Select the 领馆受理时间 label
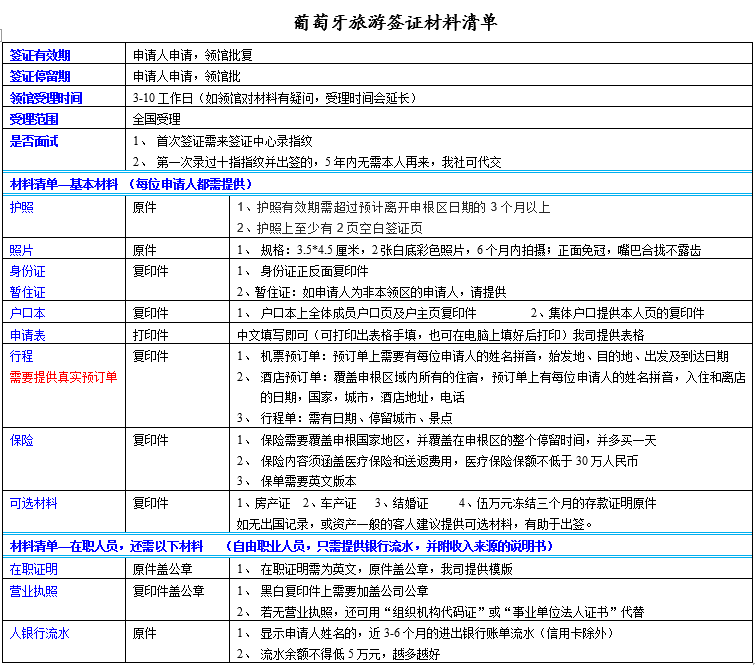This screenshot has width=755, height=665. (x=46, y=98)
